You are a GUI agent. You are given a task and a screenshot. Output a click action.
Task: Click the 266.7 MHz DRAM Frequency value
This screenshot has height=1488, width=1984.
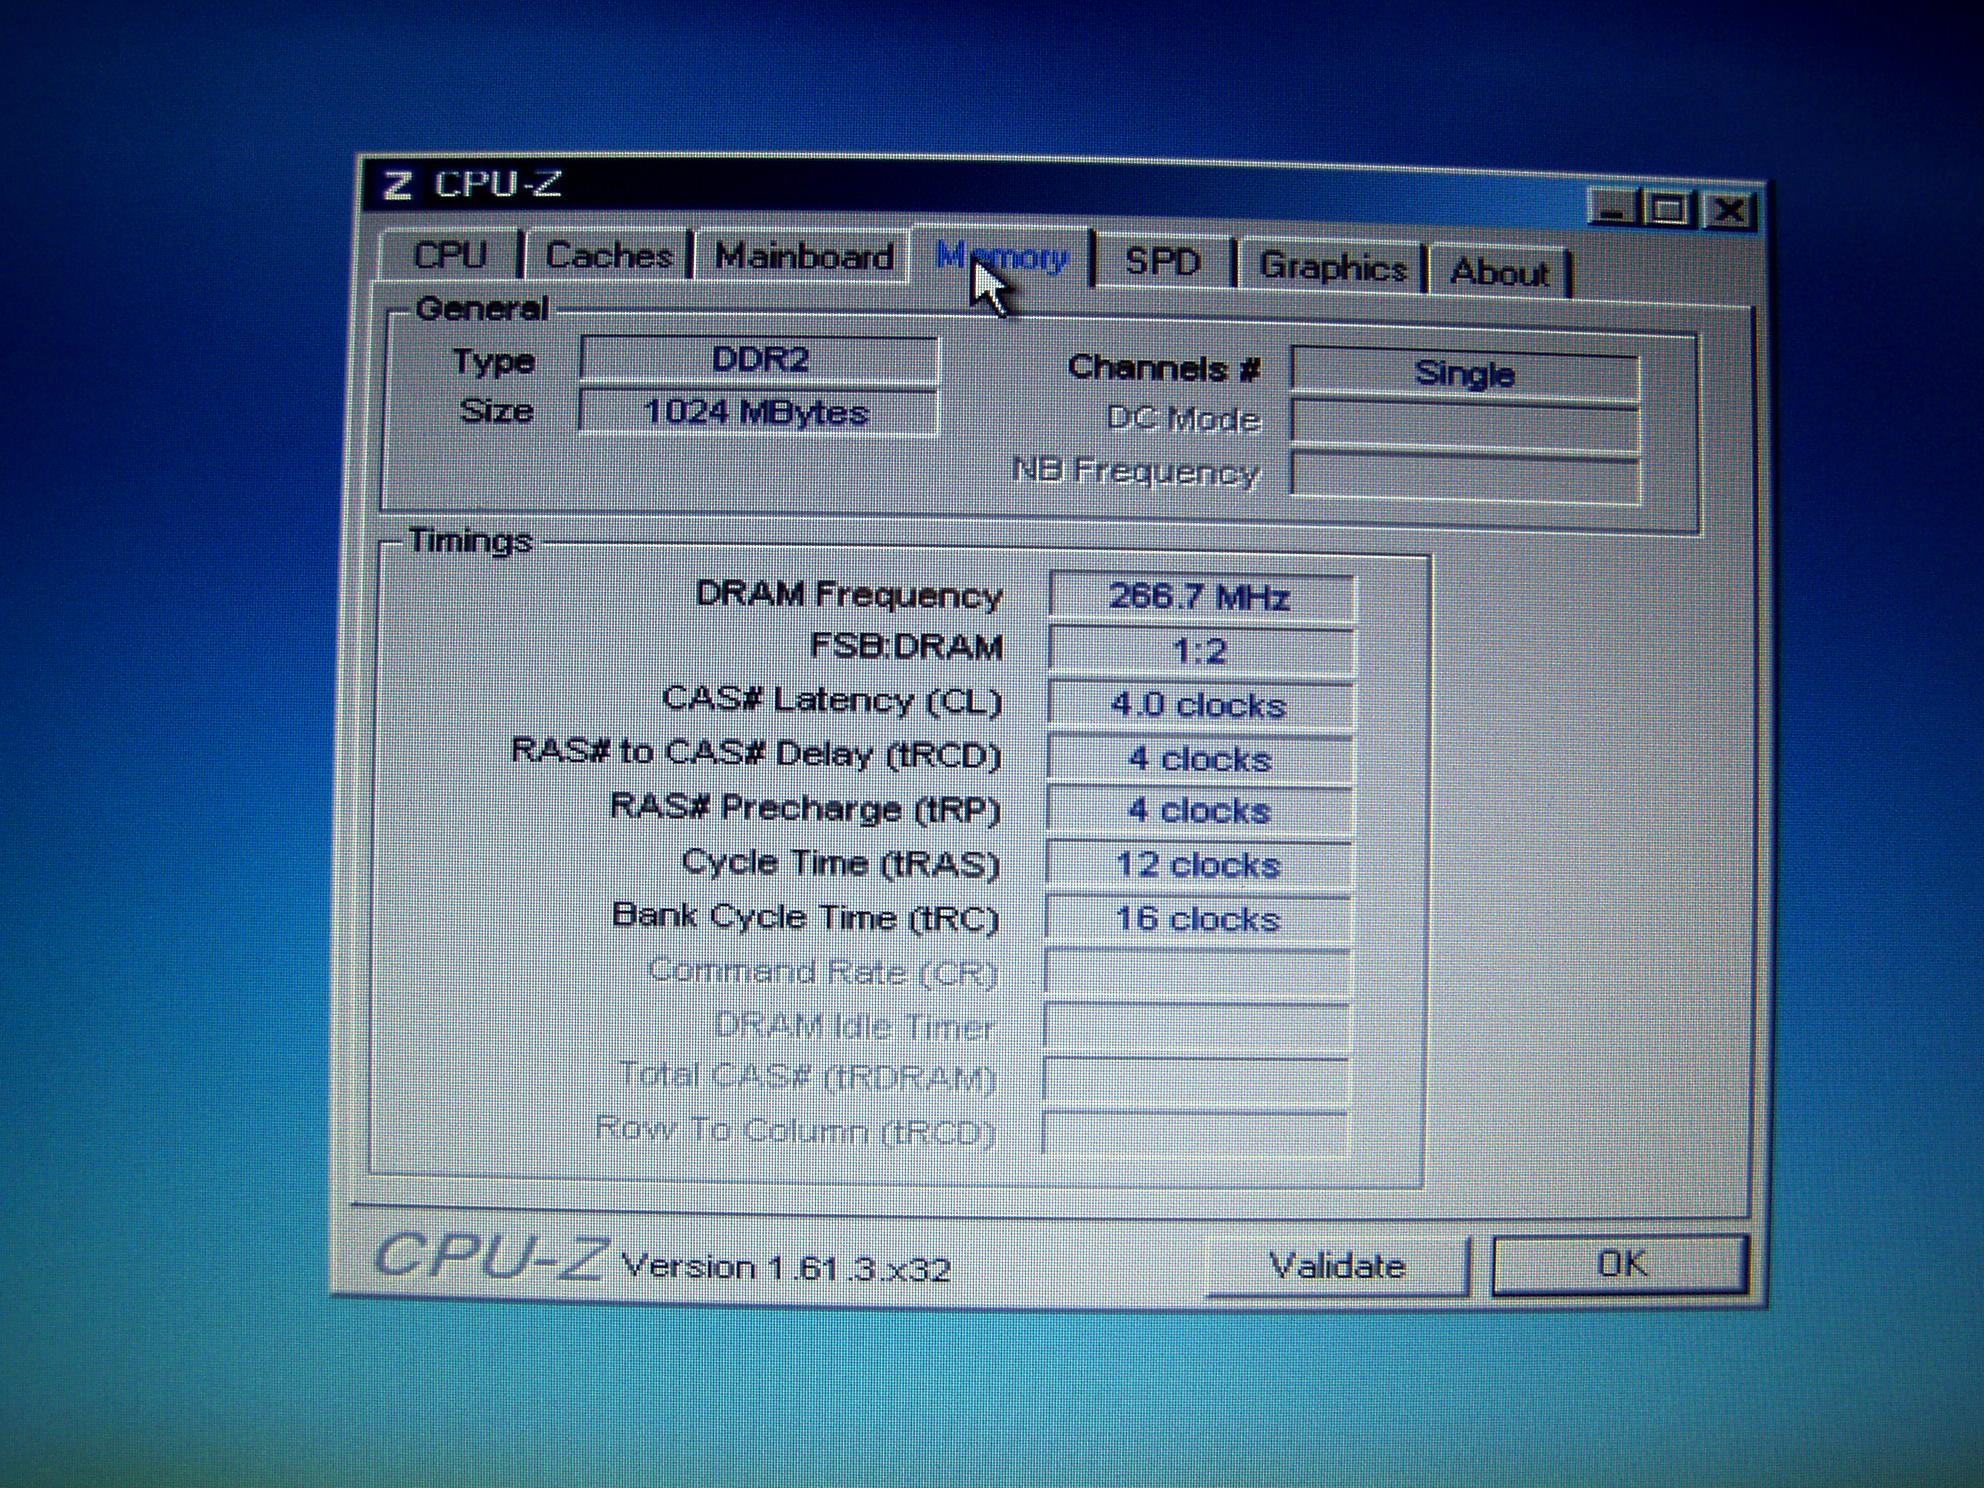click(x=1201, y=597)
